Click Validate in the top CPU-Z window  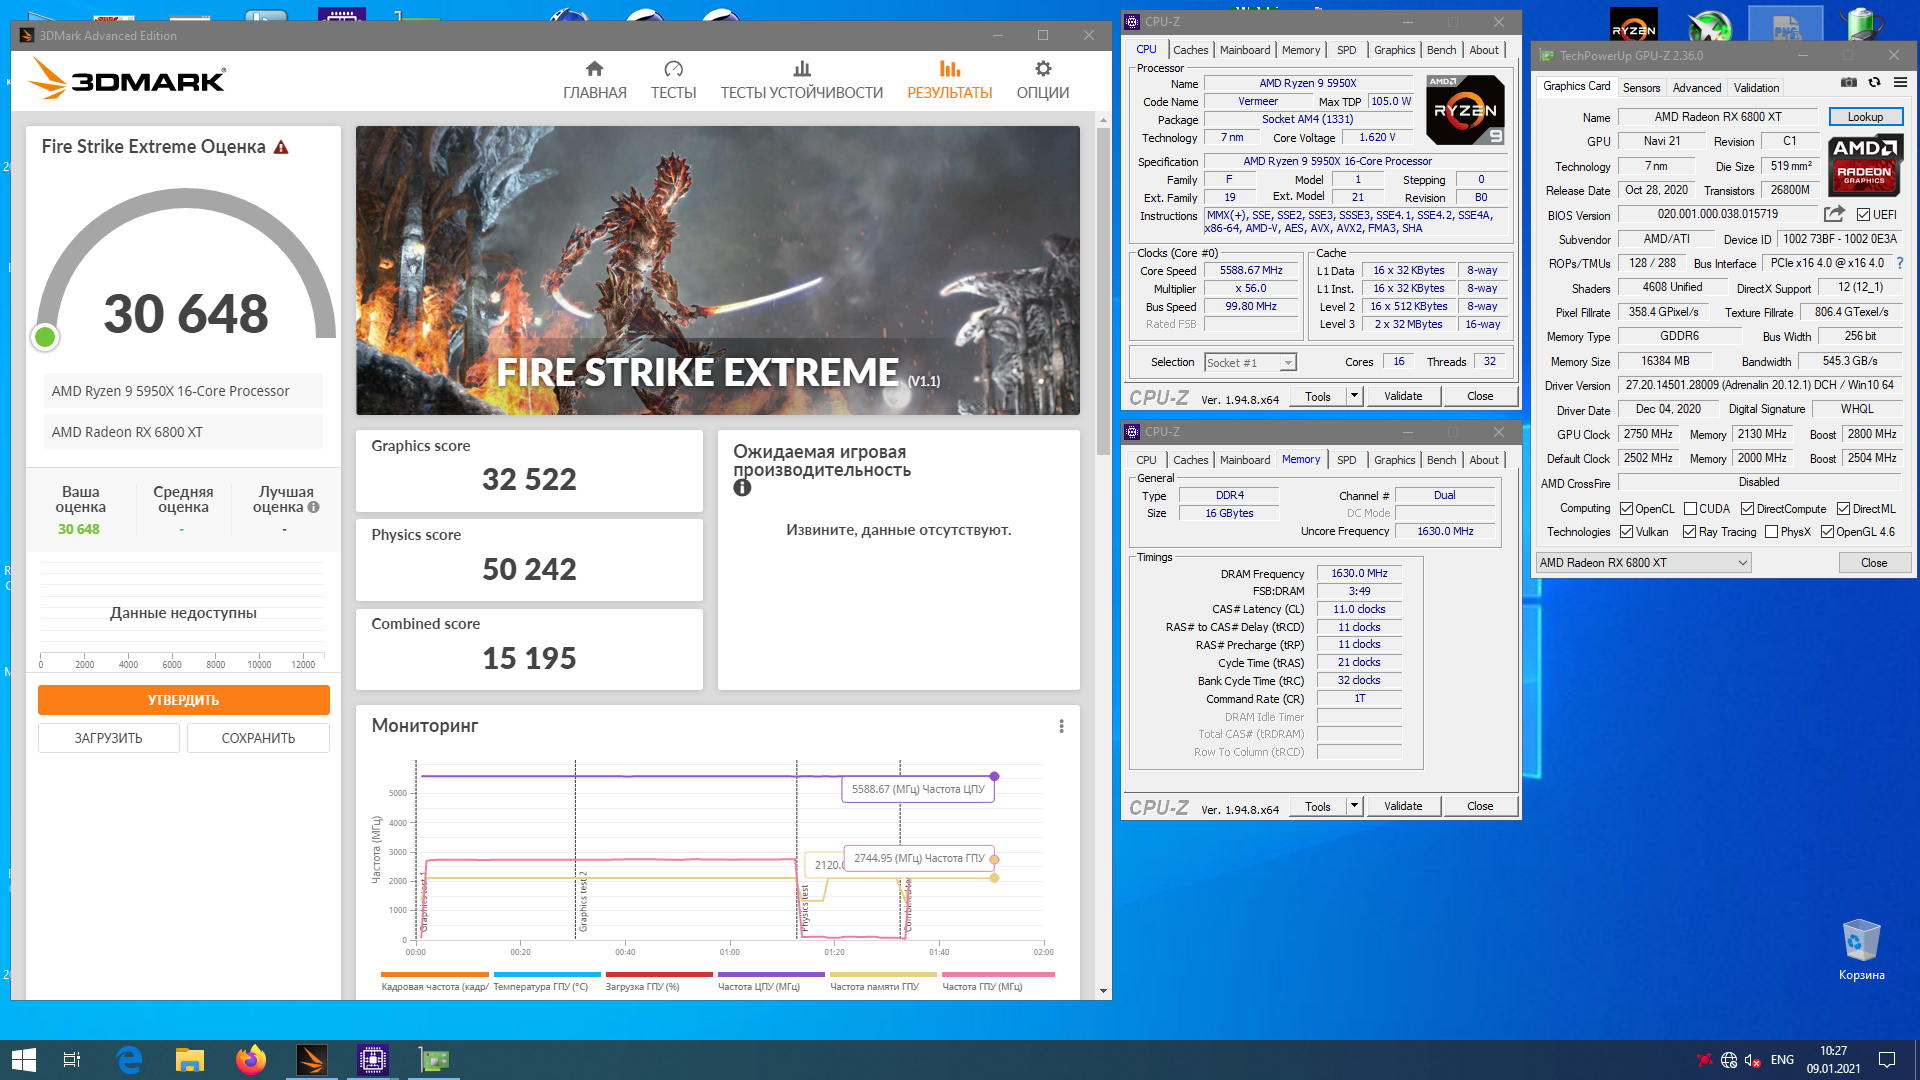pos(1403,396)
